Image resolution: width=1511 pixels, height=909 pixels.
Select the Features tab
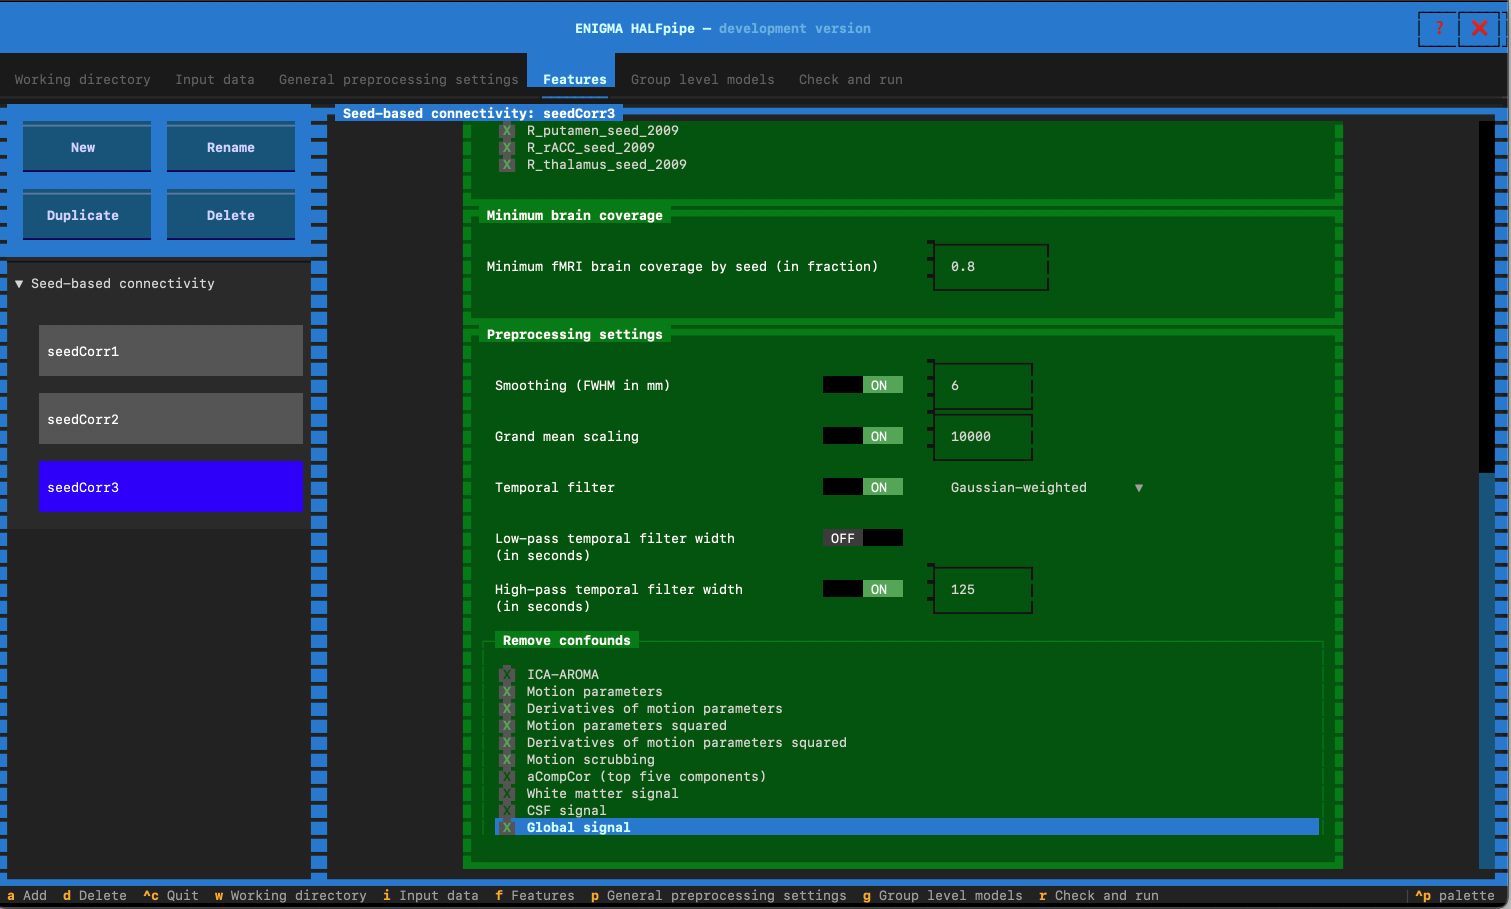[575, 79]
